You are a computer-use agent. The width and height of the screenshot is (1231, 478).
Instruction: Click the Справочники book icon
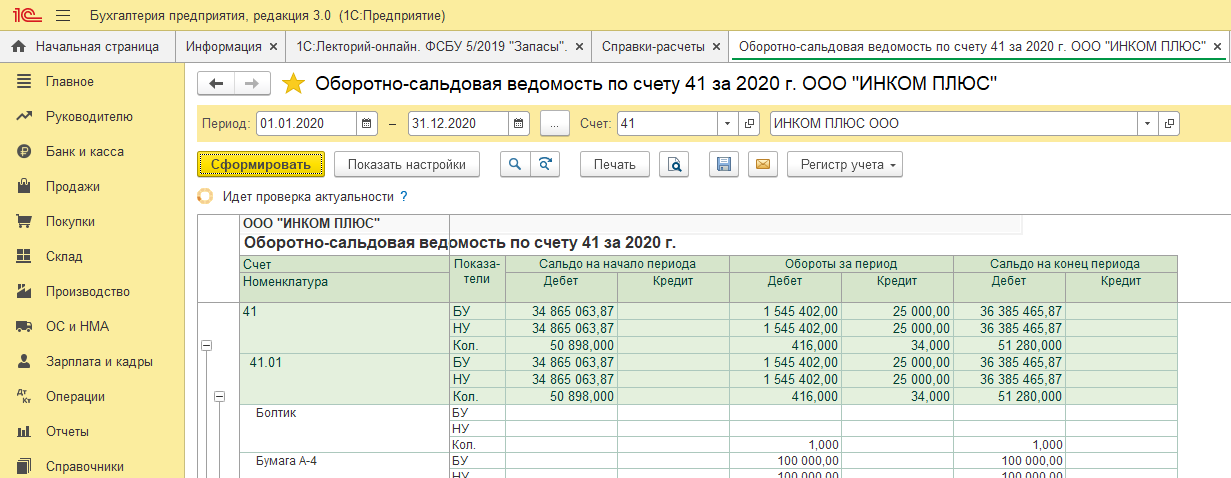(25, 466)
